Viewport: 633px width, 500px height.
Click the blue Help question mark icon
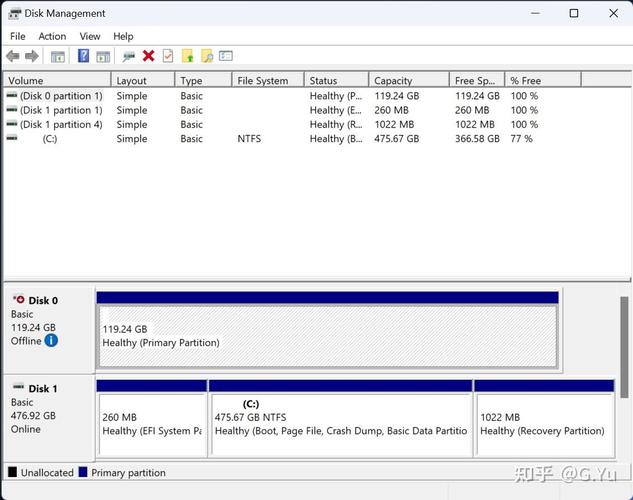[84, 56]
